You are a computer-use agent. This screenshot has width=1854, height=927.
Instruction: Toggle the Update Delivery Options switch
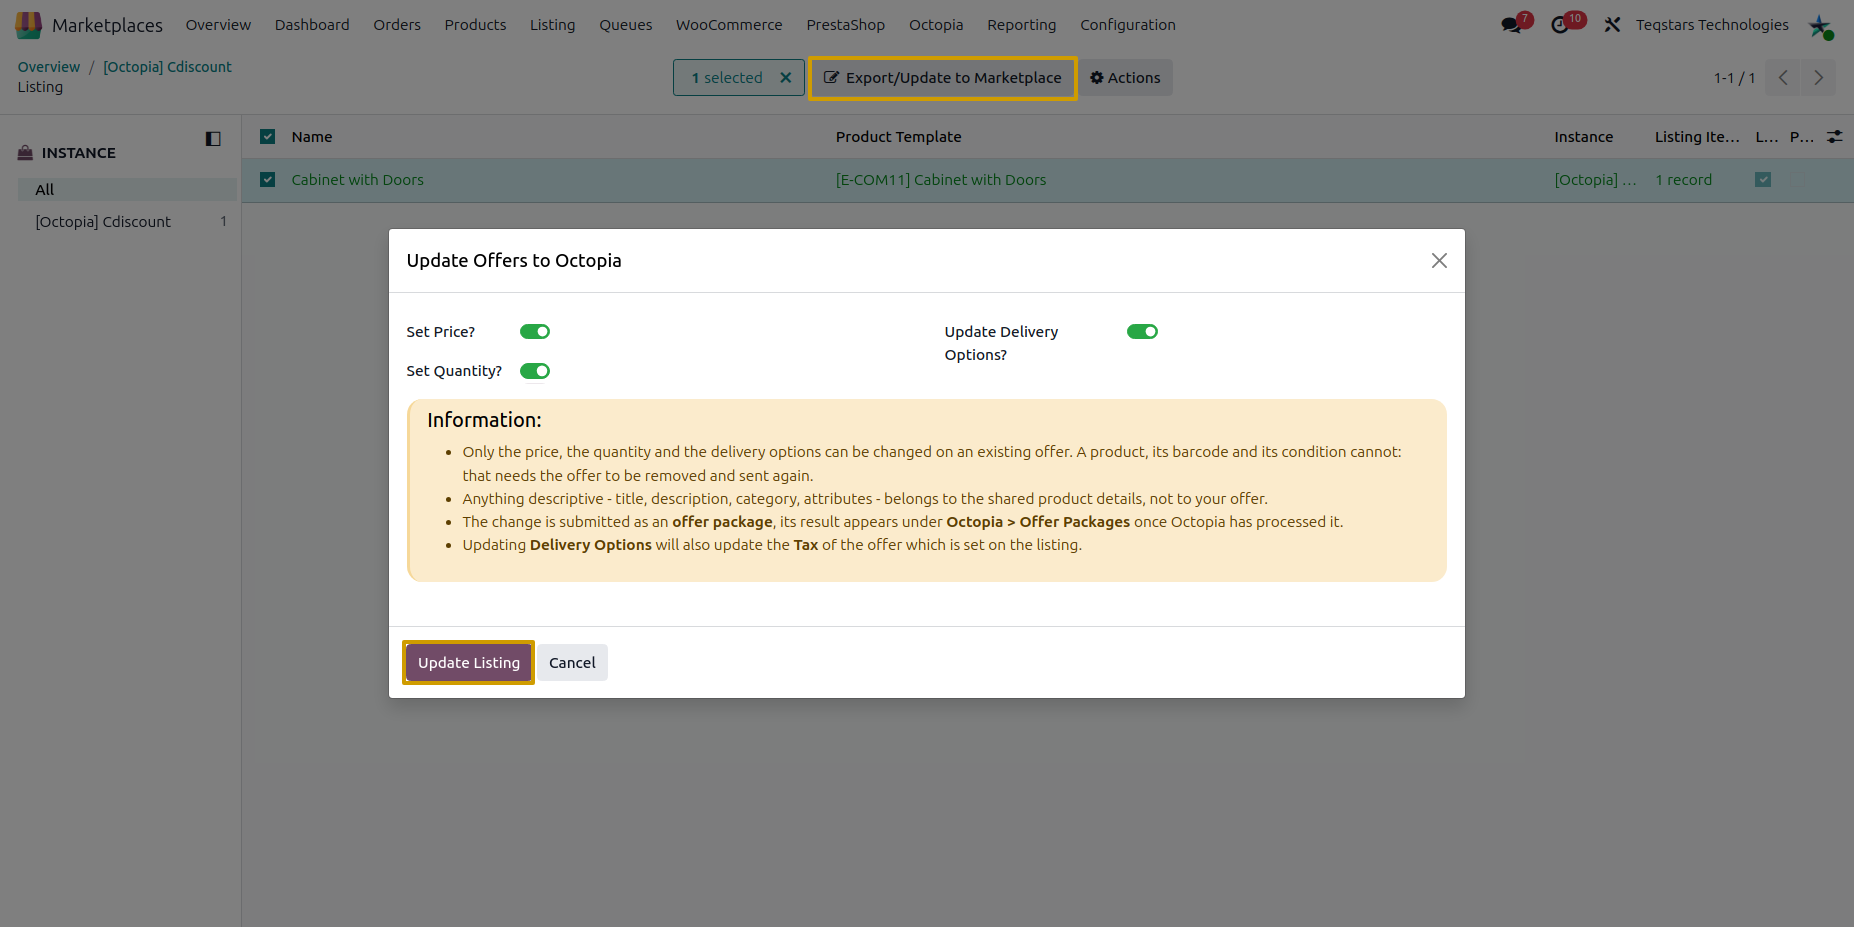(1142, 332)
